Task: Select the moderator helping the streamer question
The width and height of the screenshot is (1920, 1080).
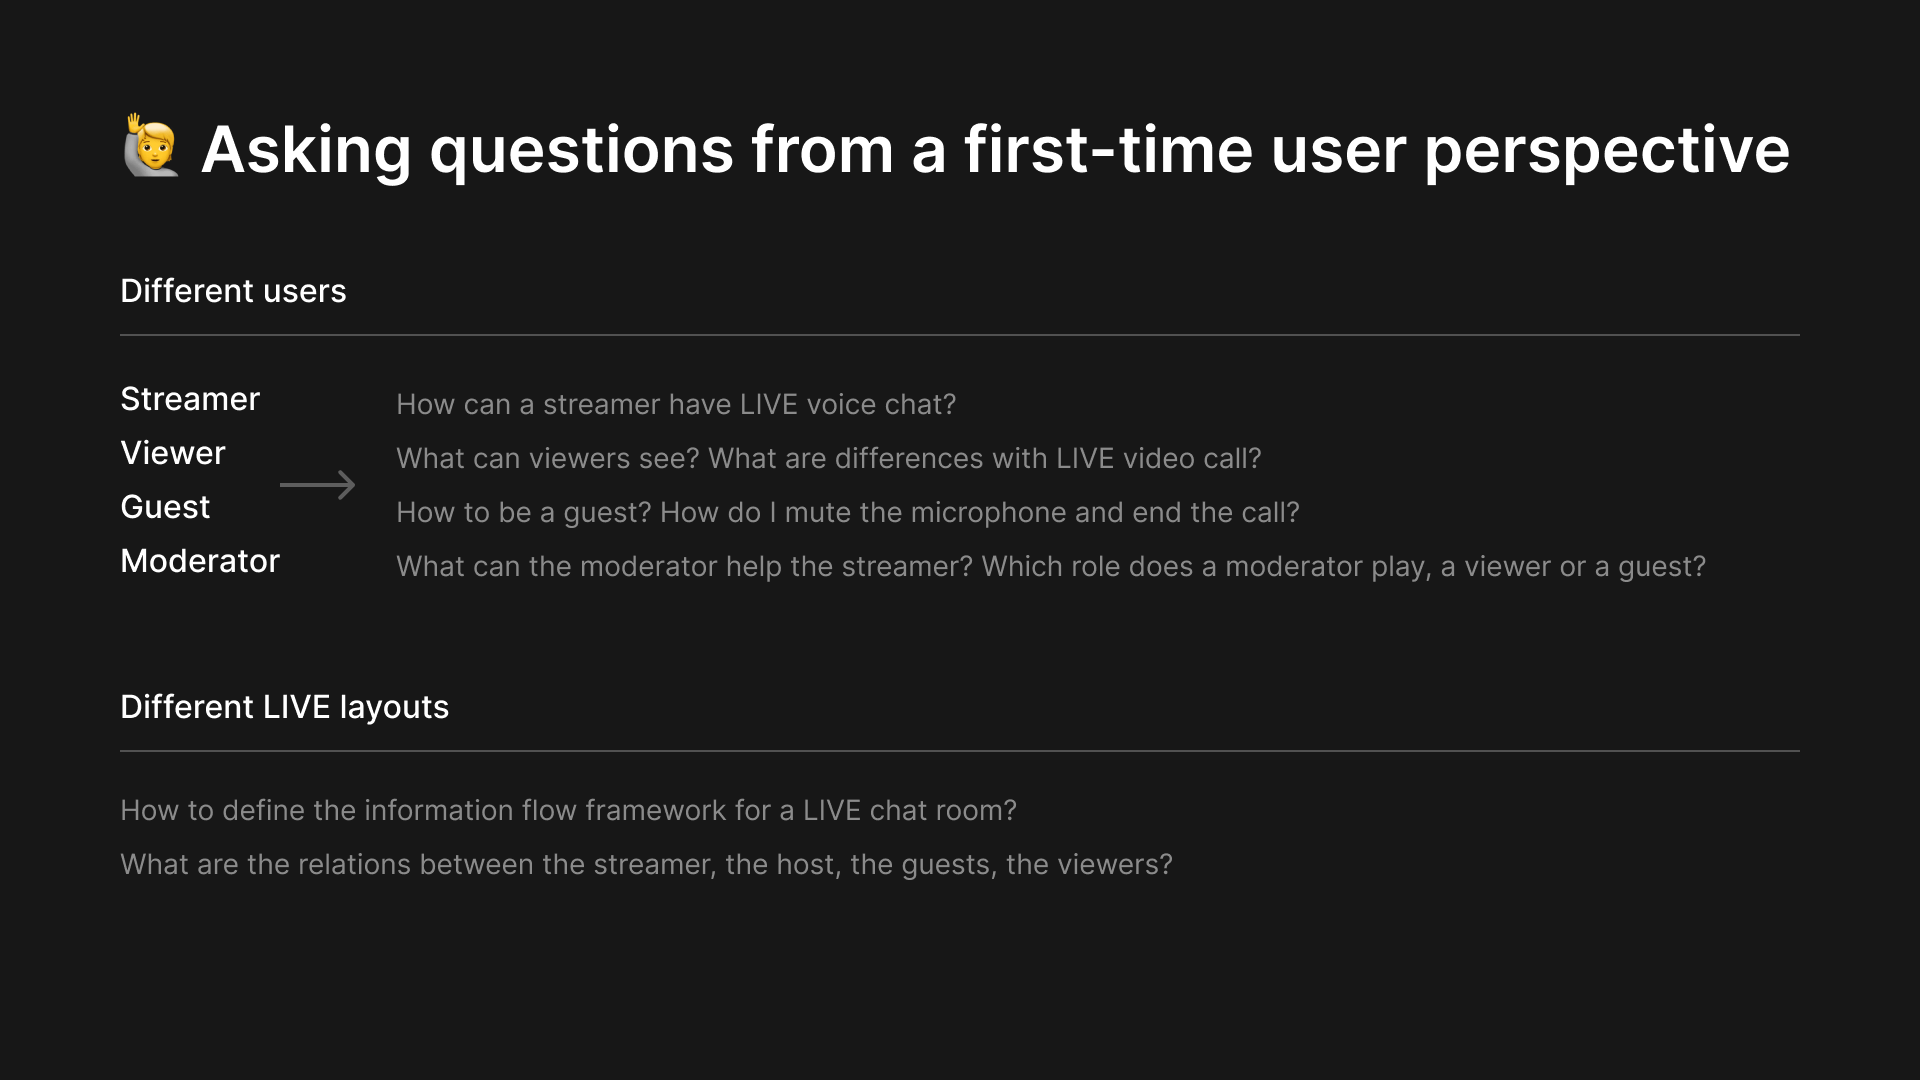Action: (685, 566)
